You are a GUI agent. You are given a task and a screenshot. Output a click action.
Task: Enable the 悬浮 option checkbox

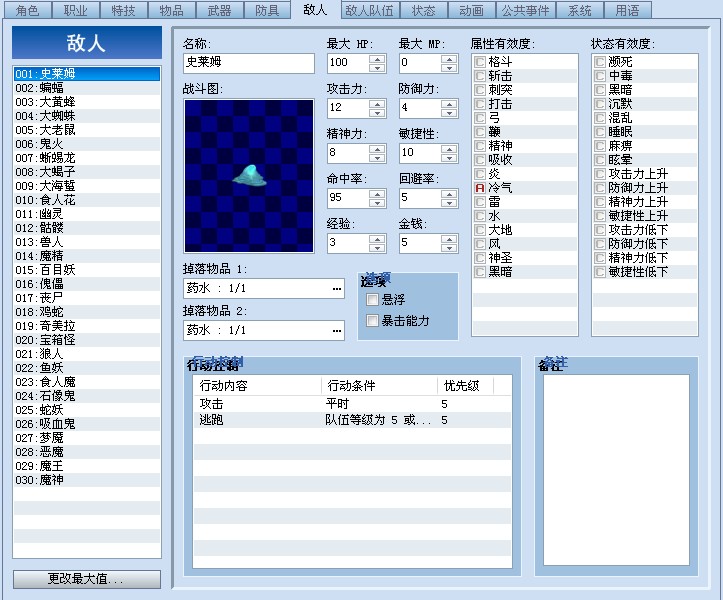click(372, 300)
